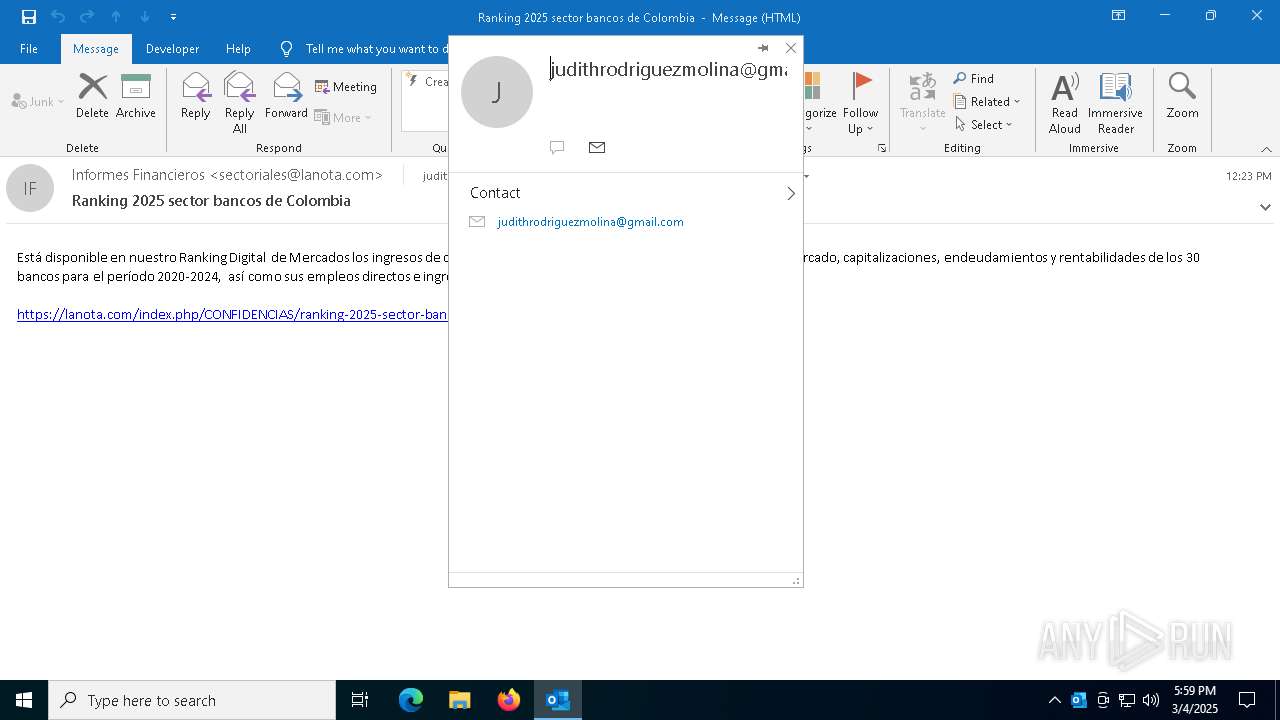Forward the message
Image resolution: width=1280 pixels, height=720 pixels.
286,96
